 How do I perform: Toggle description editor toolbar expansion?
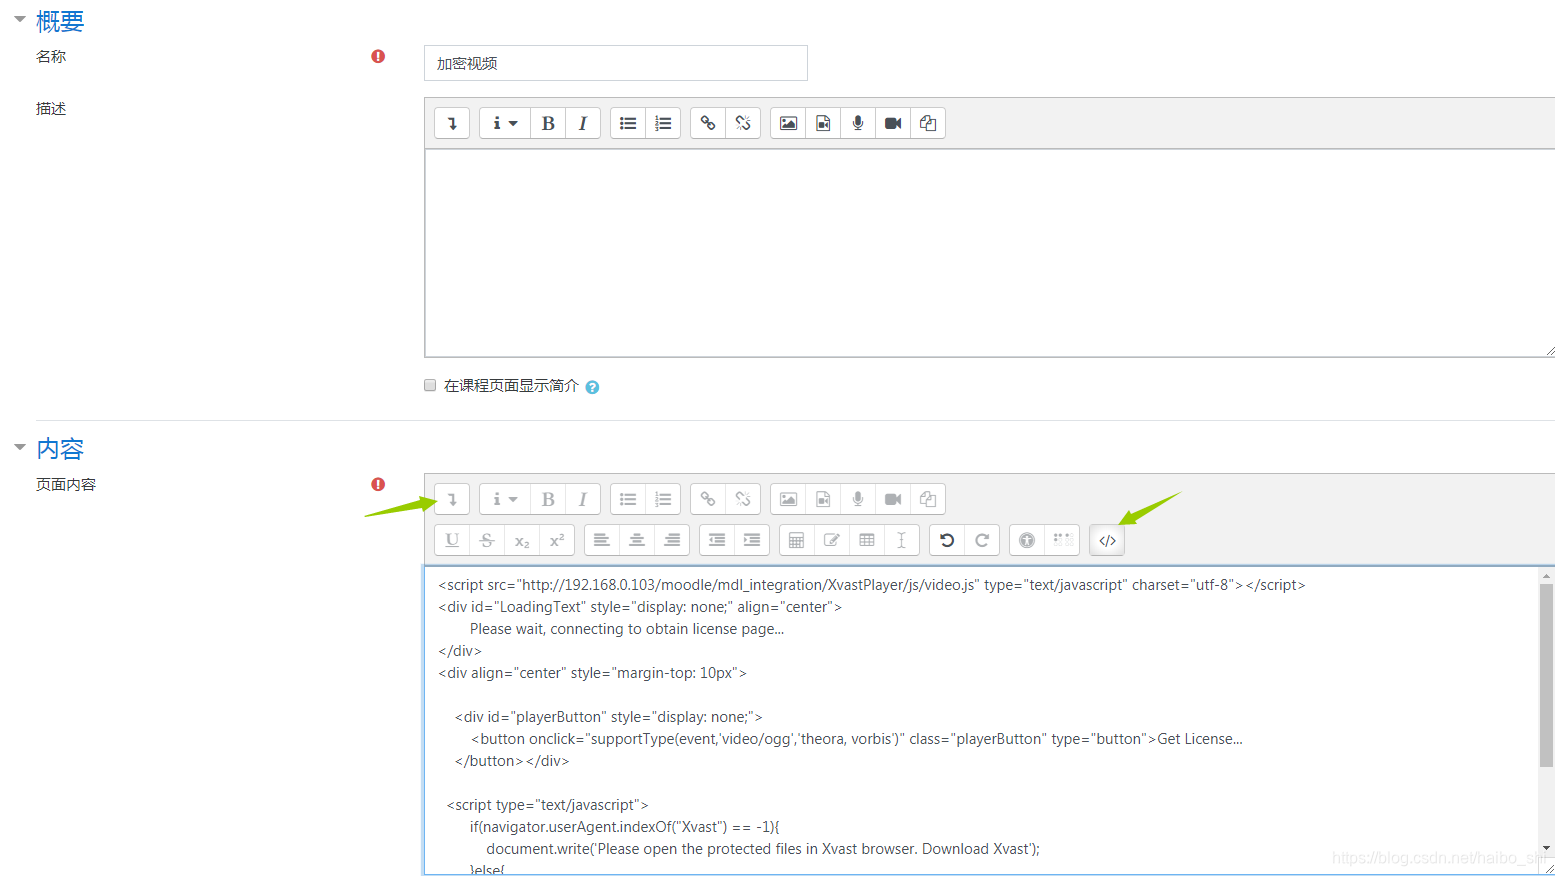[452, 123]
